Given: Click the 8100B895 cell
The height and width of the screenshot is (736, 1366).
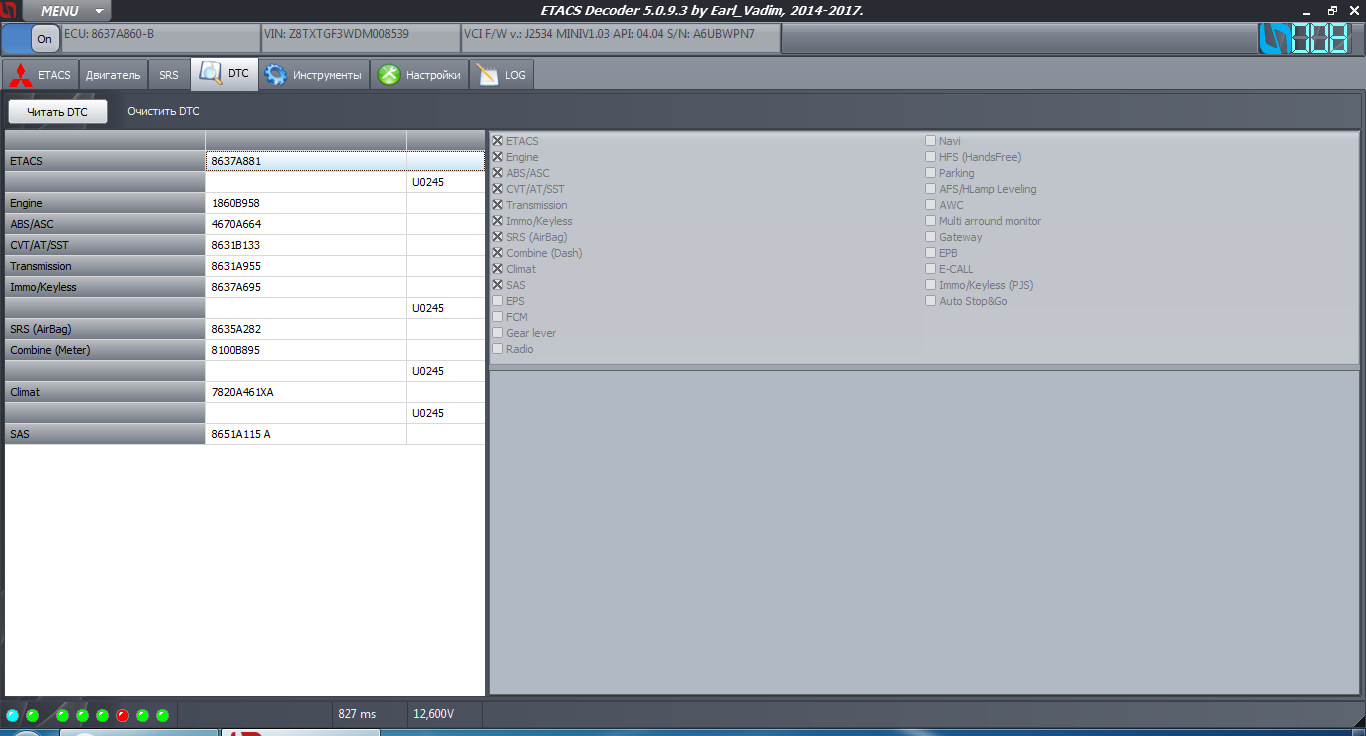Looking at the screenshot, I should 306,350.
